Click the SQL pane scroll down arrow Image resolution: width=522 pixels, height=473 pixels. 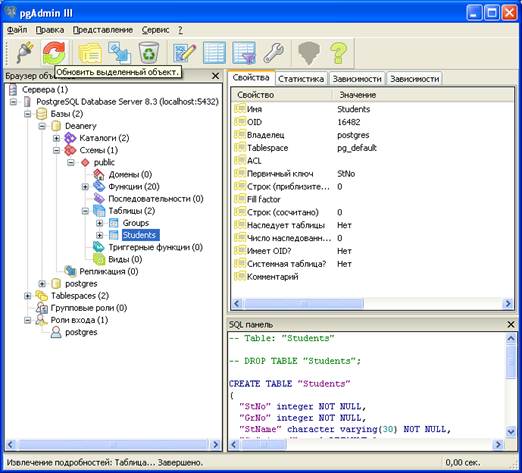tap(510, 432)
